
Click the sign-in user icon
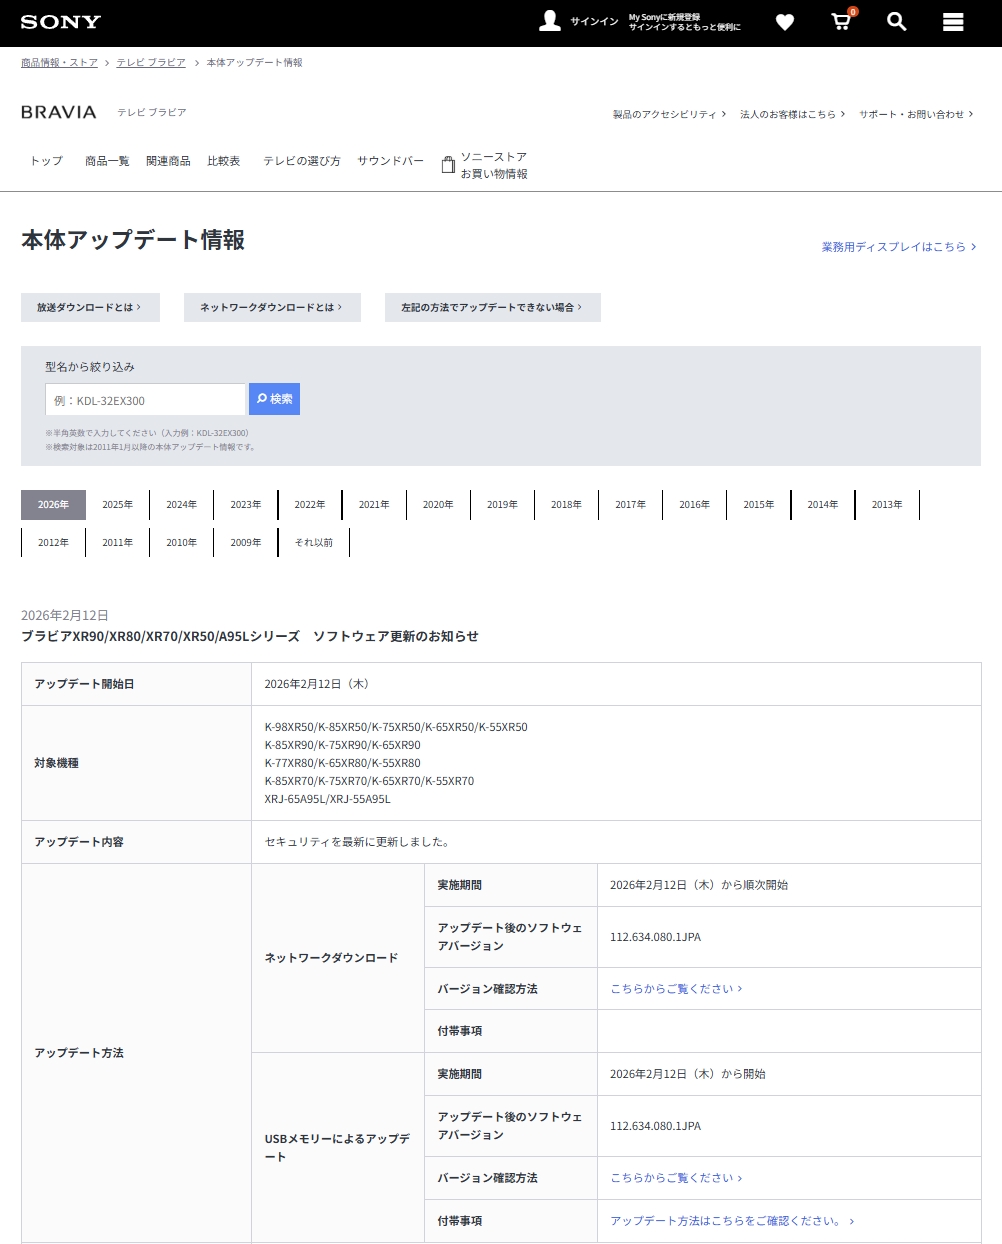(550, 21)
